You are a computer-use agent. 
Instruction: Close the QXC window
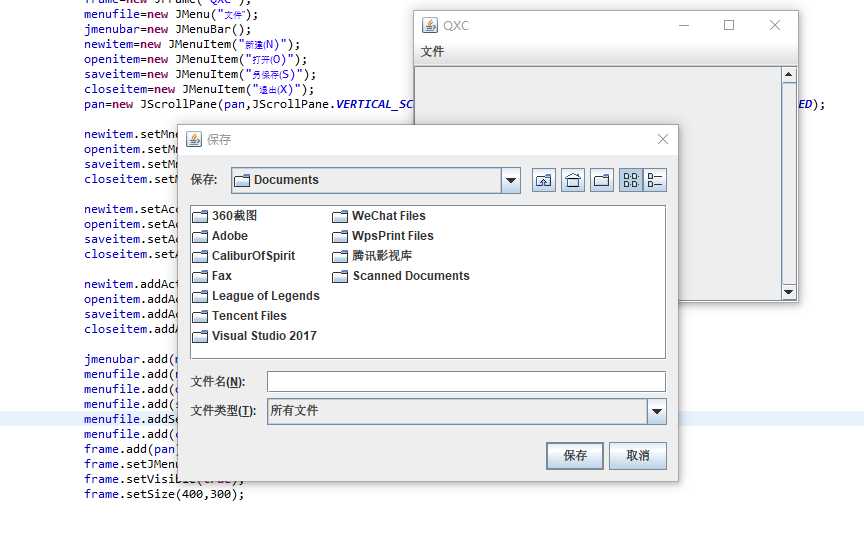pos(775,25)
